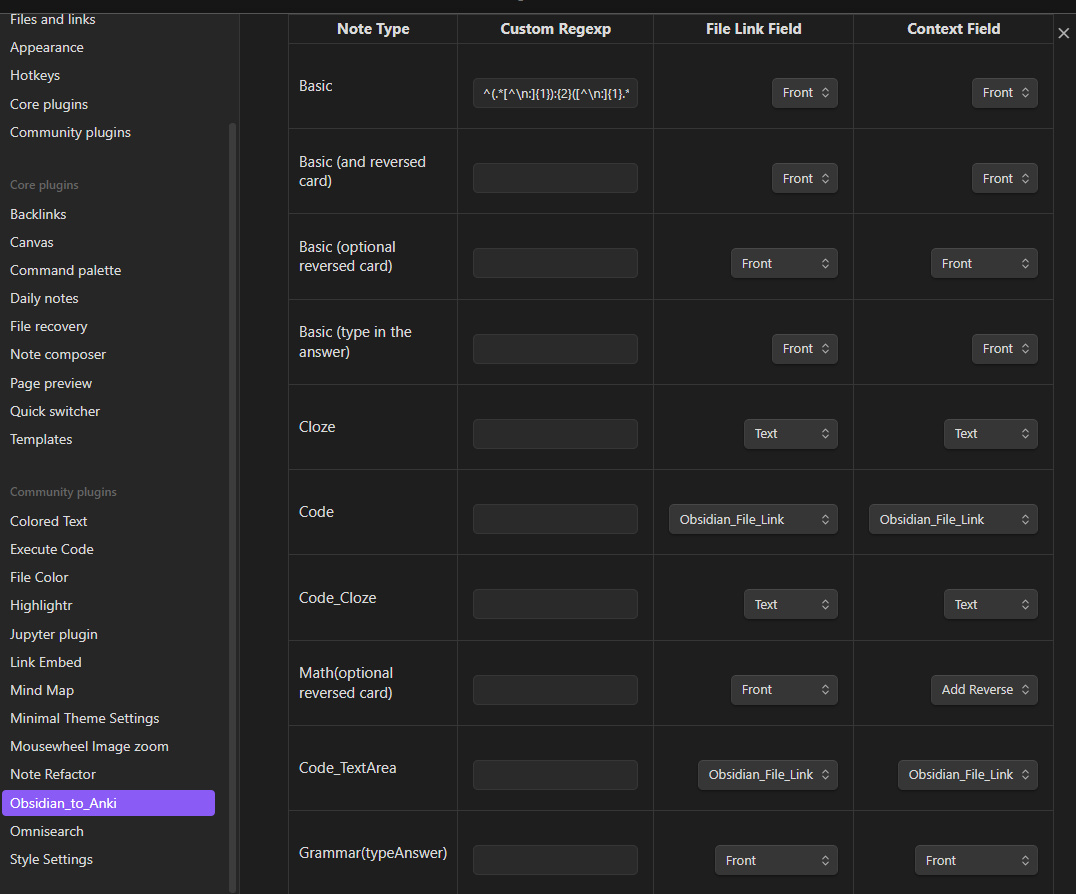Expand Code_TextArea Context Field dropdown

[967, 775]
